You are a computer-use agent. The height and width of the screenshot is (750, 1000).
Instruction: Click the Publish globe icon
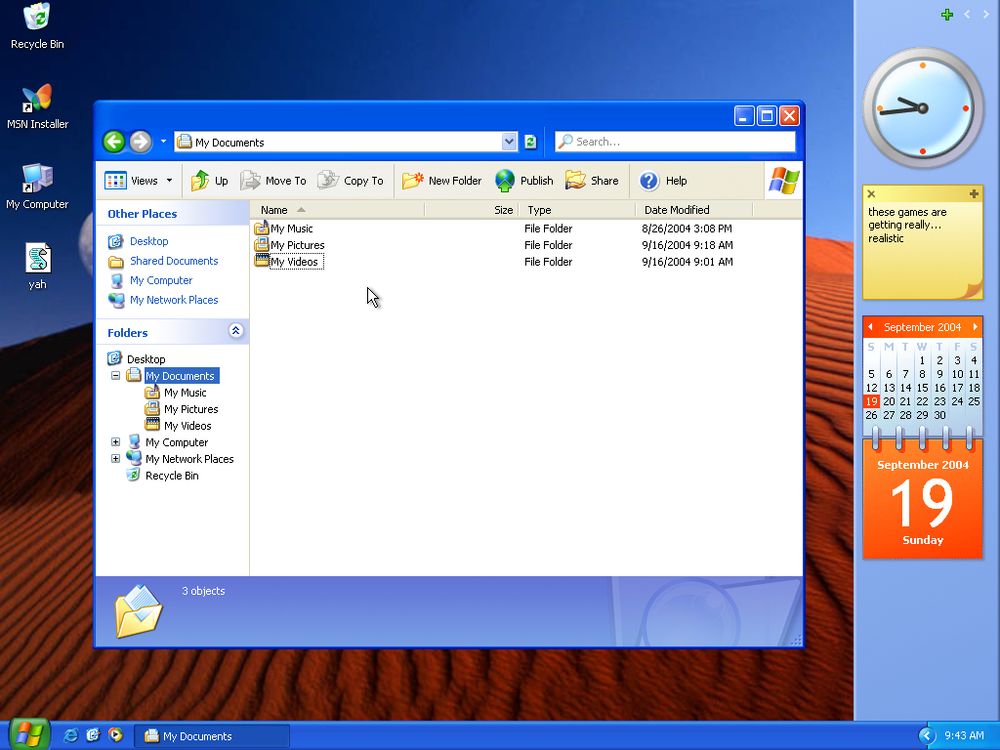pyautogui.click(x=505, y=181)
